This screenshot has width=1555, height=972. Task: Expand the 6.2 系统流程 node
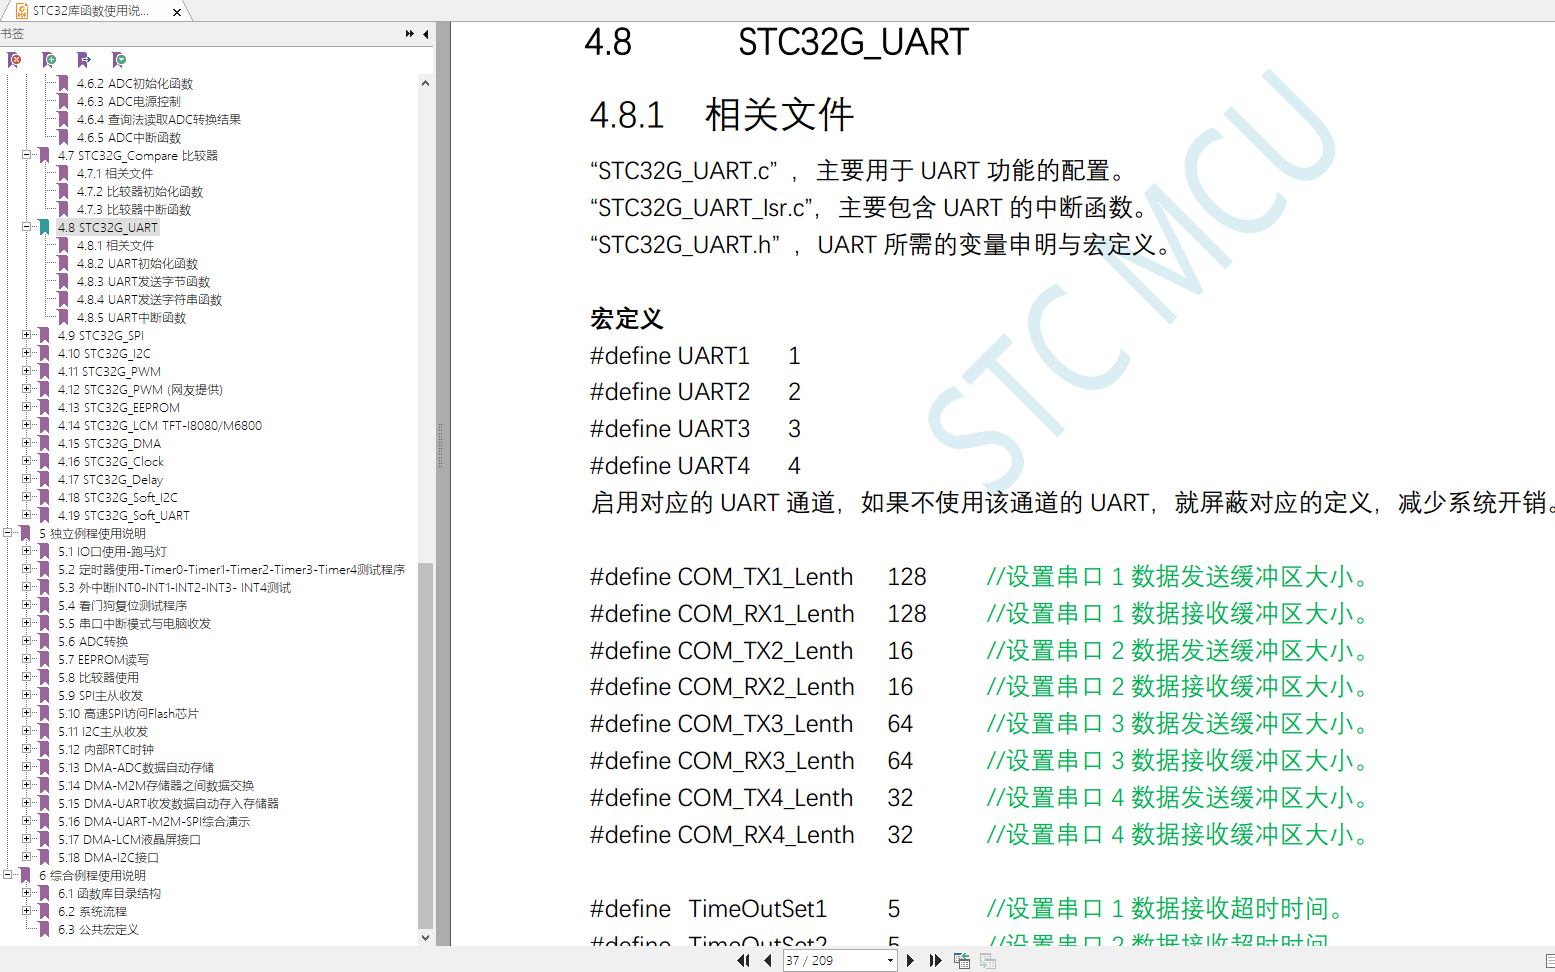click(x=27, y=911)
